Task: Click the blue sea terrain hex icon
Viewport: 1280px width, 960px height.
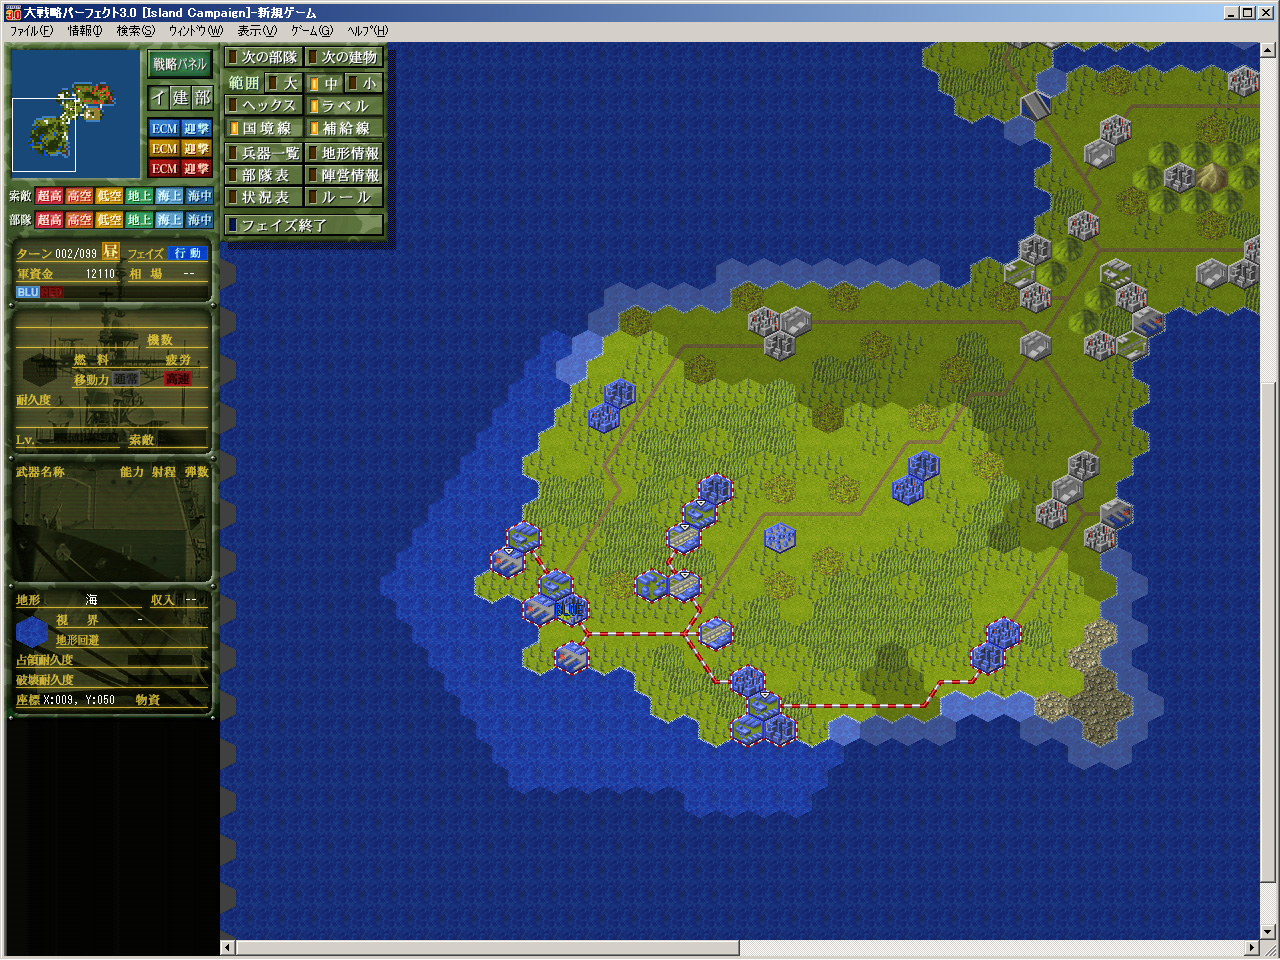Action: coord(32,631)
